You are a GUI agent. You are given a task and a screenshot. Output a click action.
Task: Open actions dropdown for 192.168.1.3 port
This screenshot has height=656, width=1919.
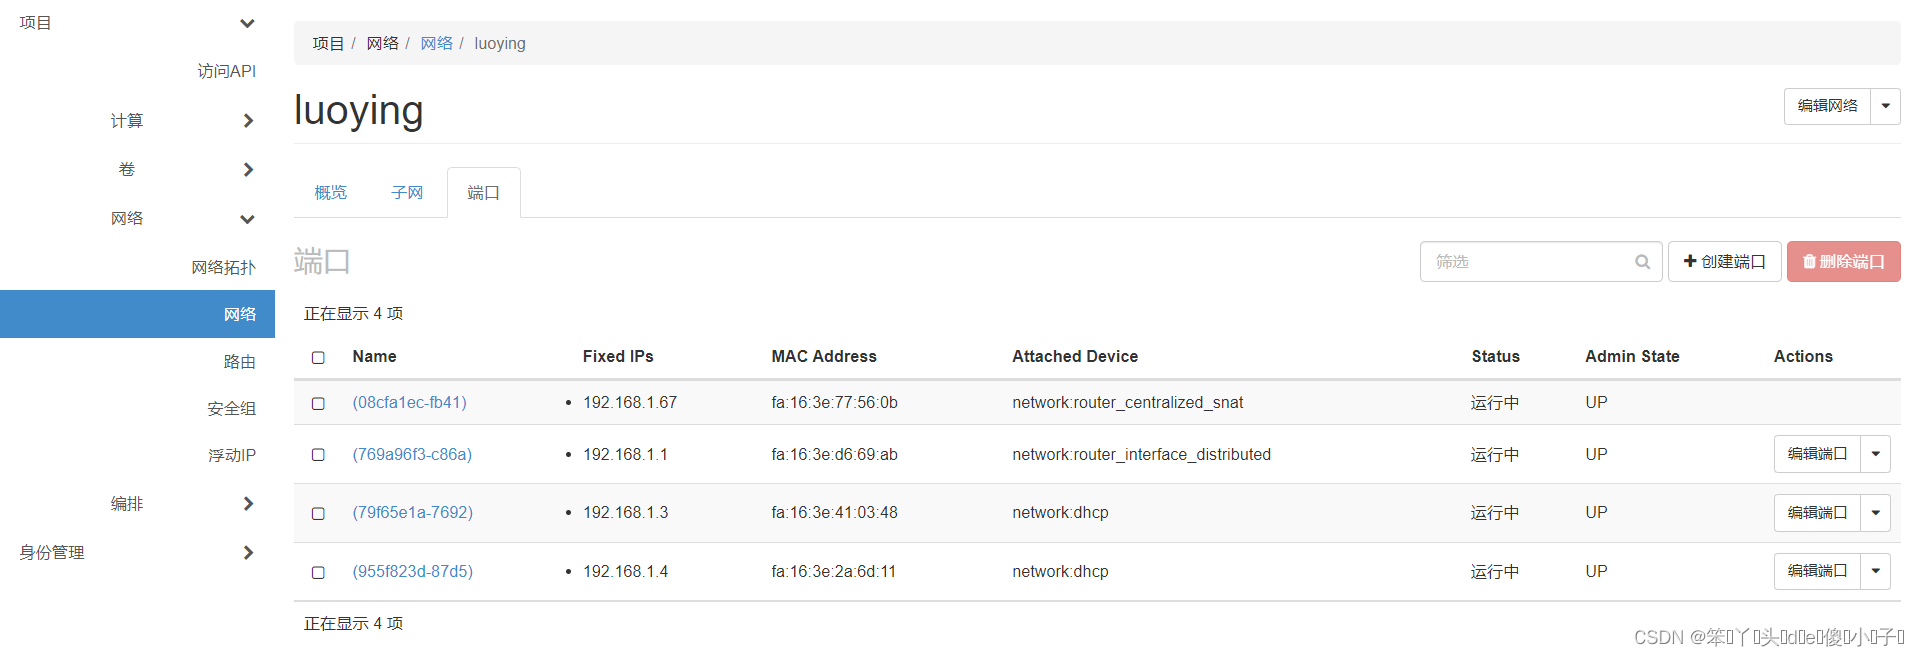[1875, 513]
